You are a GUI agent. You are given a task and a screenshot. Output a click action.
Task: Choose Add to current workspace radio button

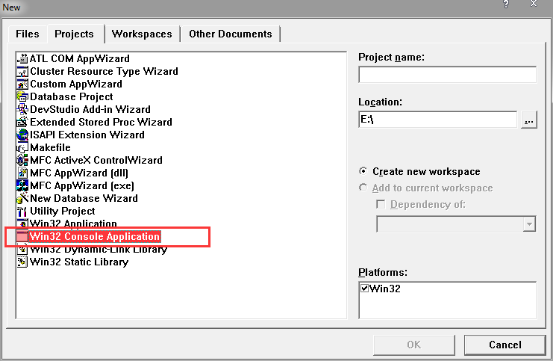coord(363,188)
